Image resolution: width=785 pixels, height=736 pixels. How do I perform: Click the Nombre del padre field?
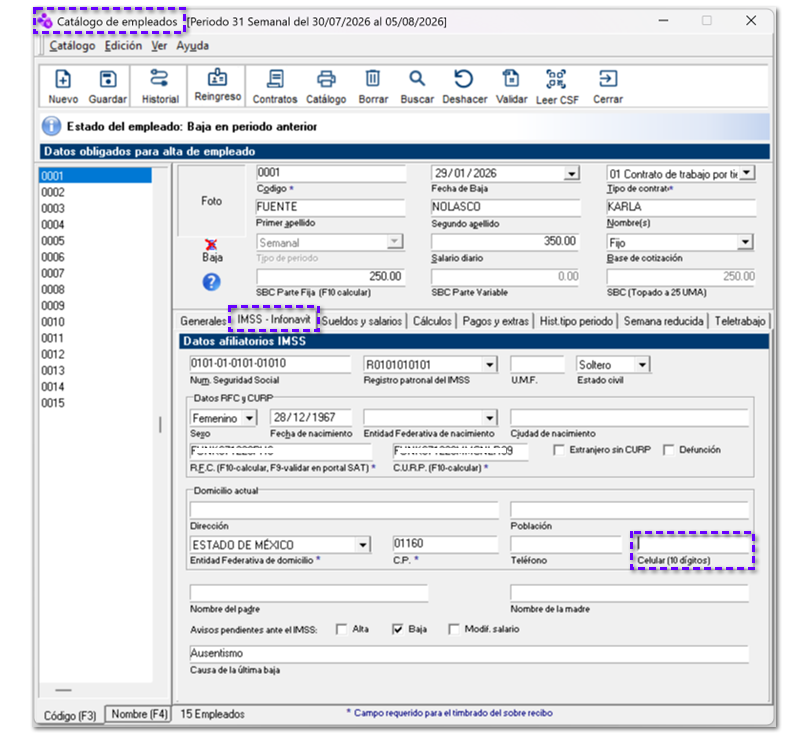(308, 593)
